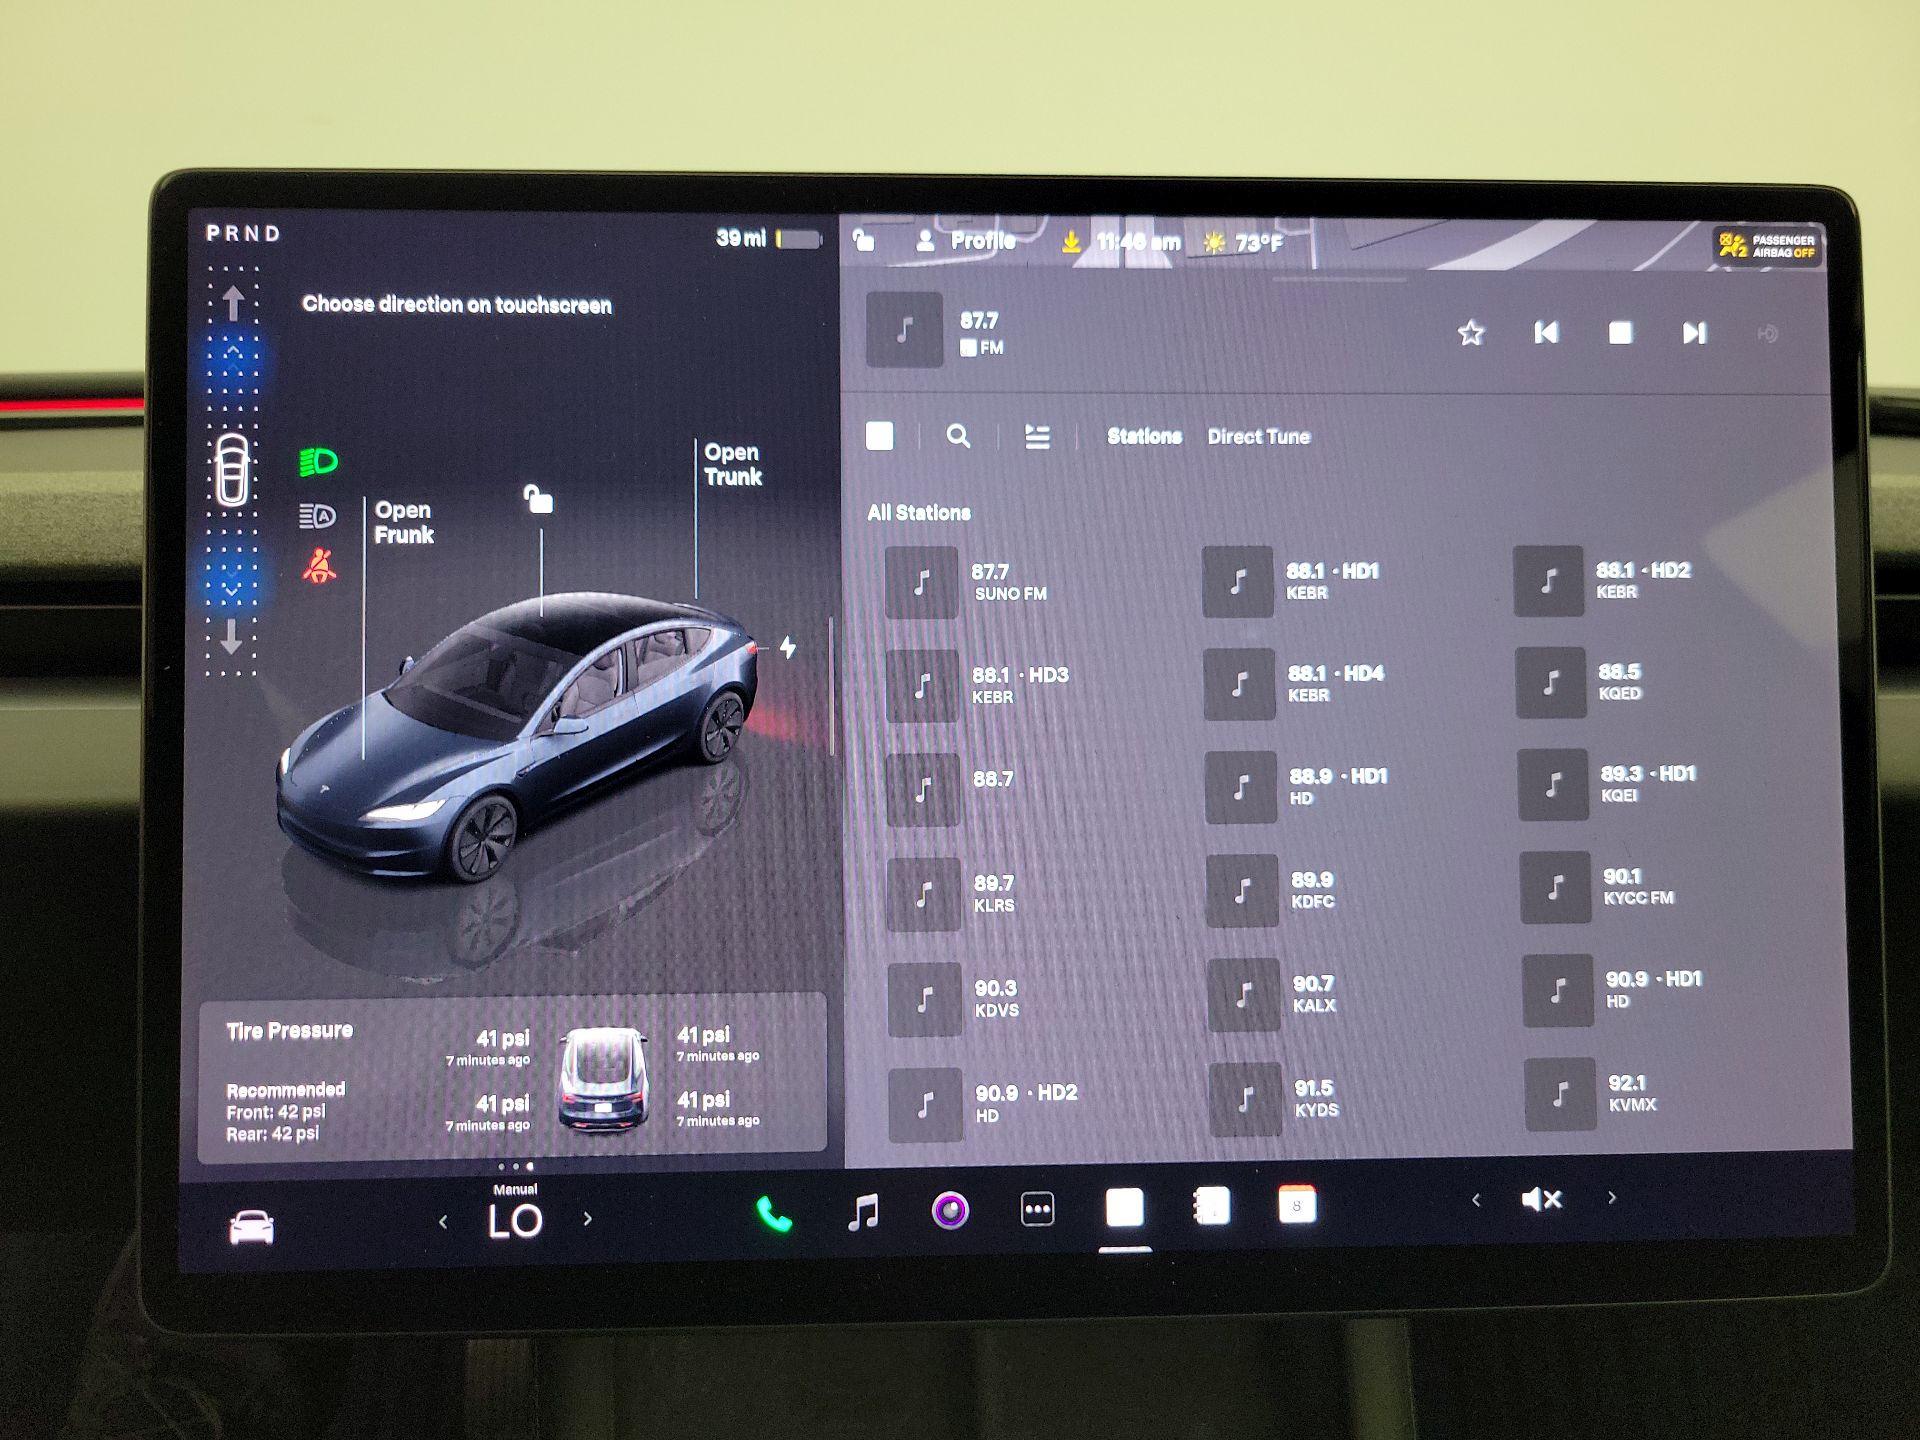Decrease the cabin temperature with the left chevron

point(443,1221)
